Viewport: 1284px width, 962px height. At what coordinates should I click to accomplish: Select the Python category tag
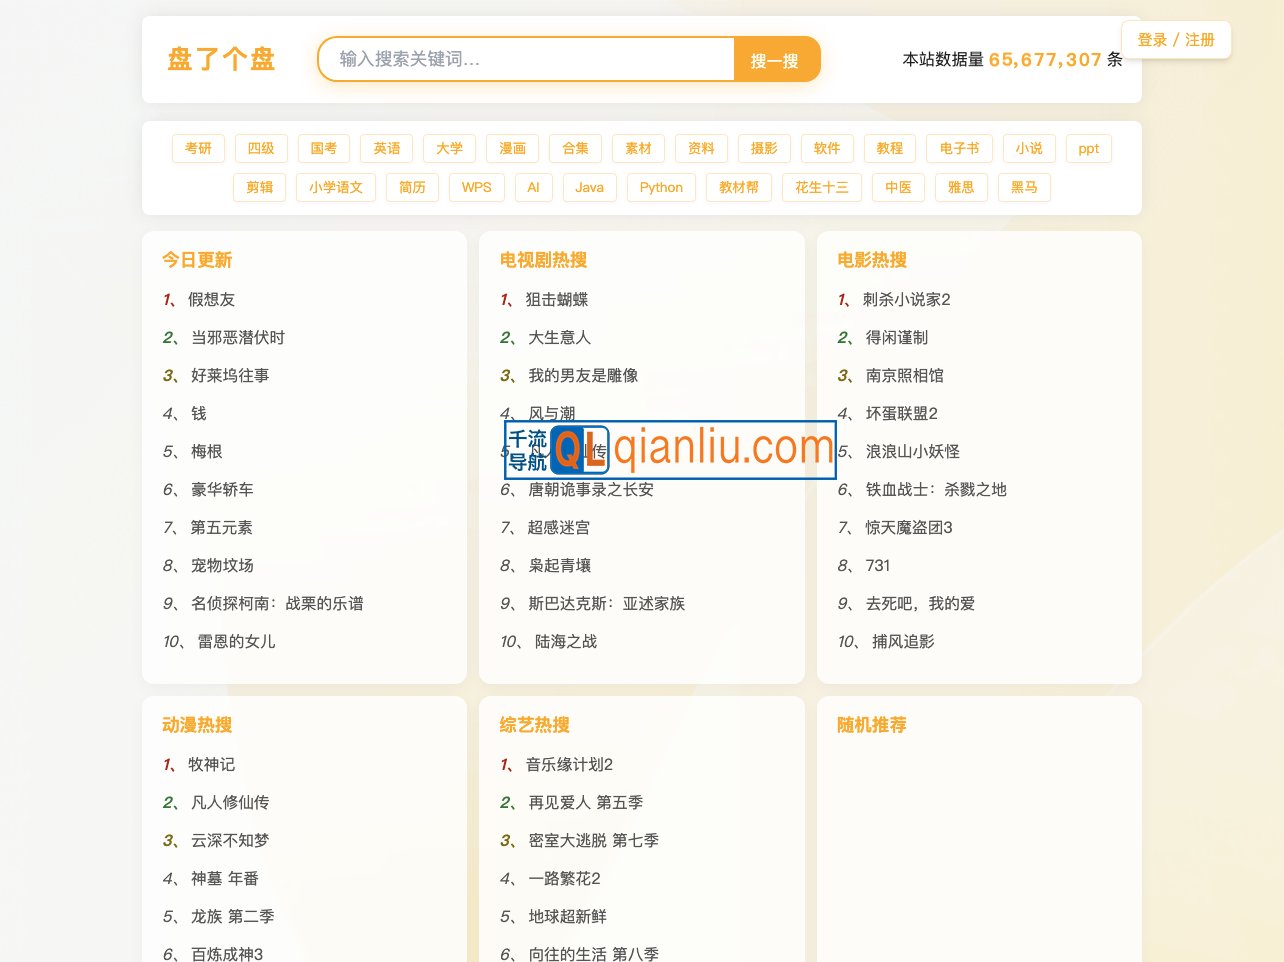[x=661, y=187]
